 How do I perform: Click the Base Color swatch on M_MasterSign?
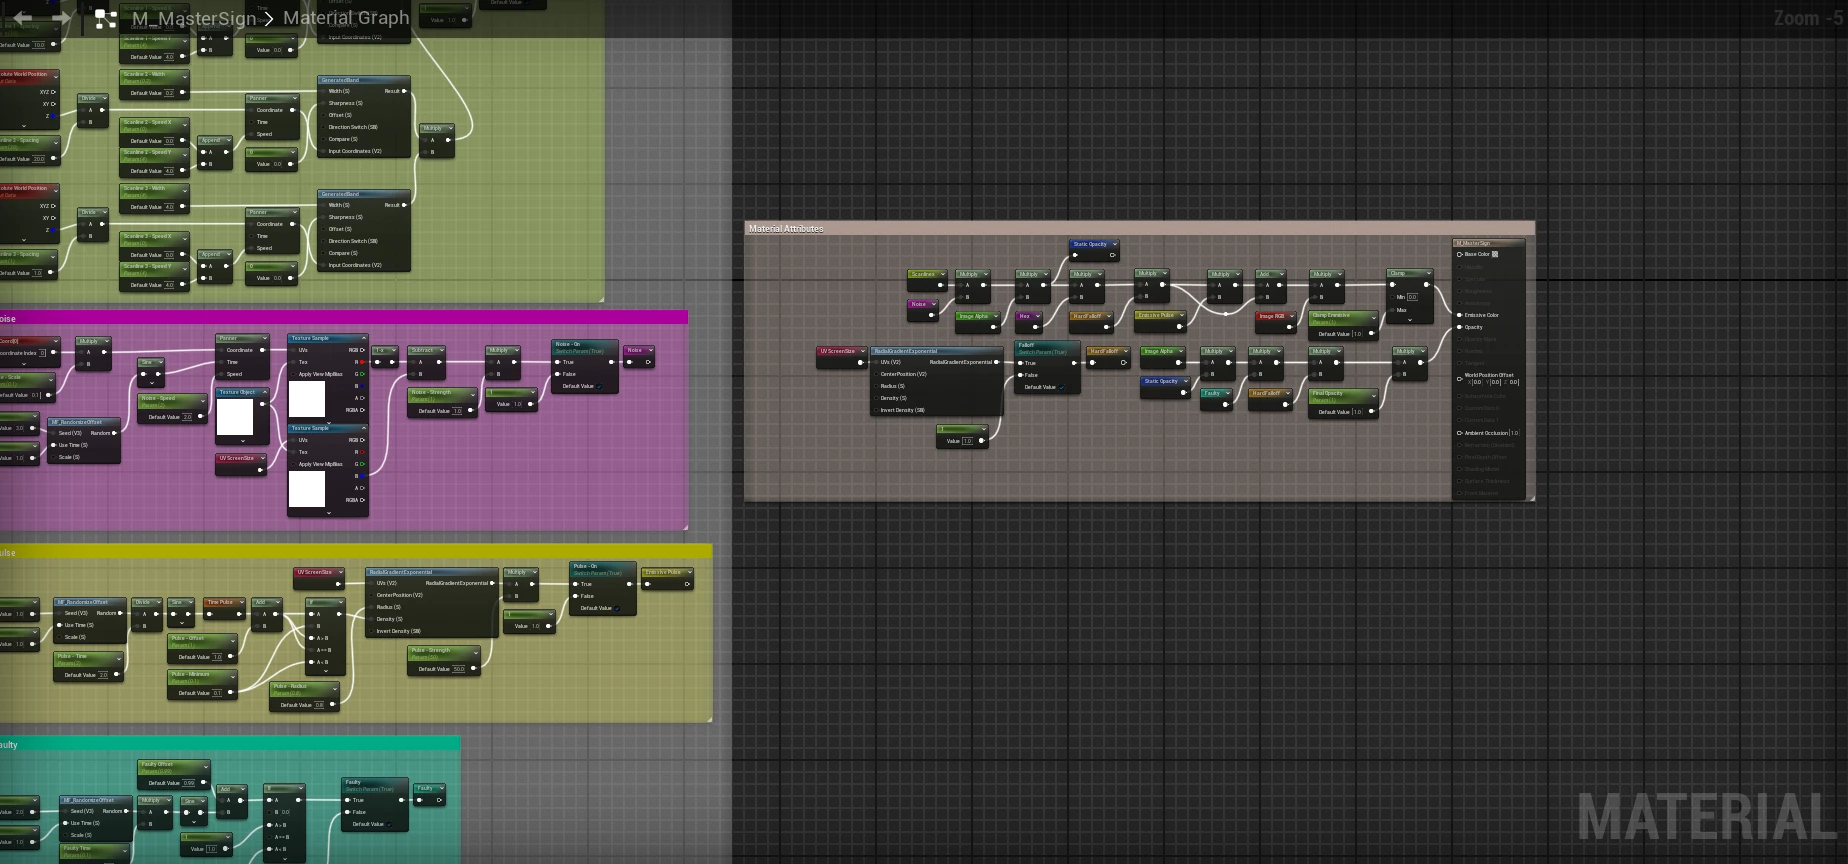(x=1495, y=254)
